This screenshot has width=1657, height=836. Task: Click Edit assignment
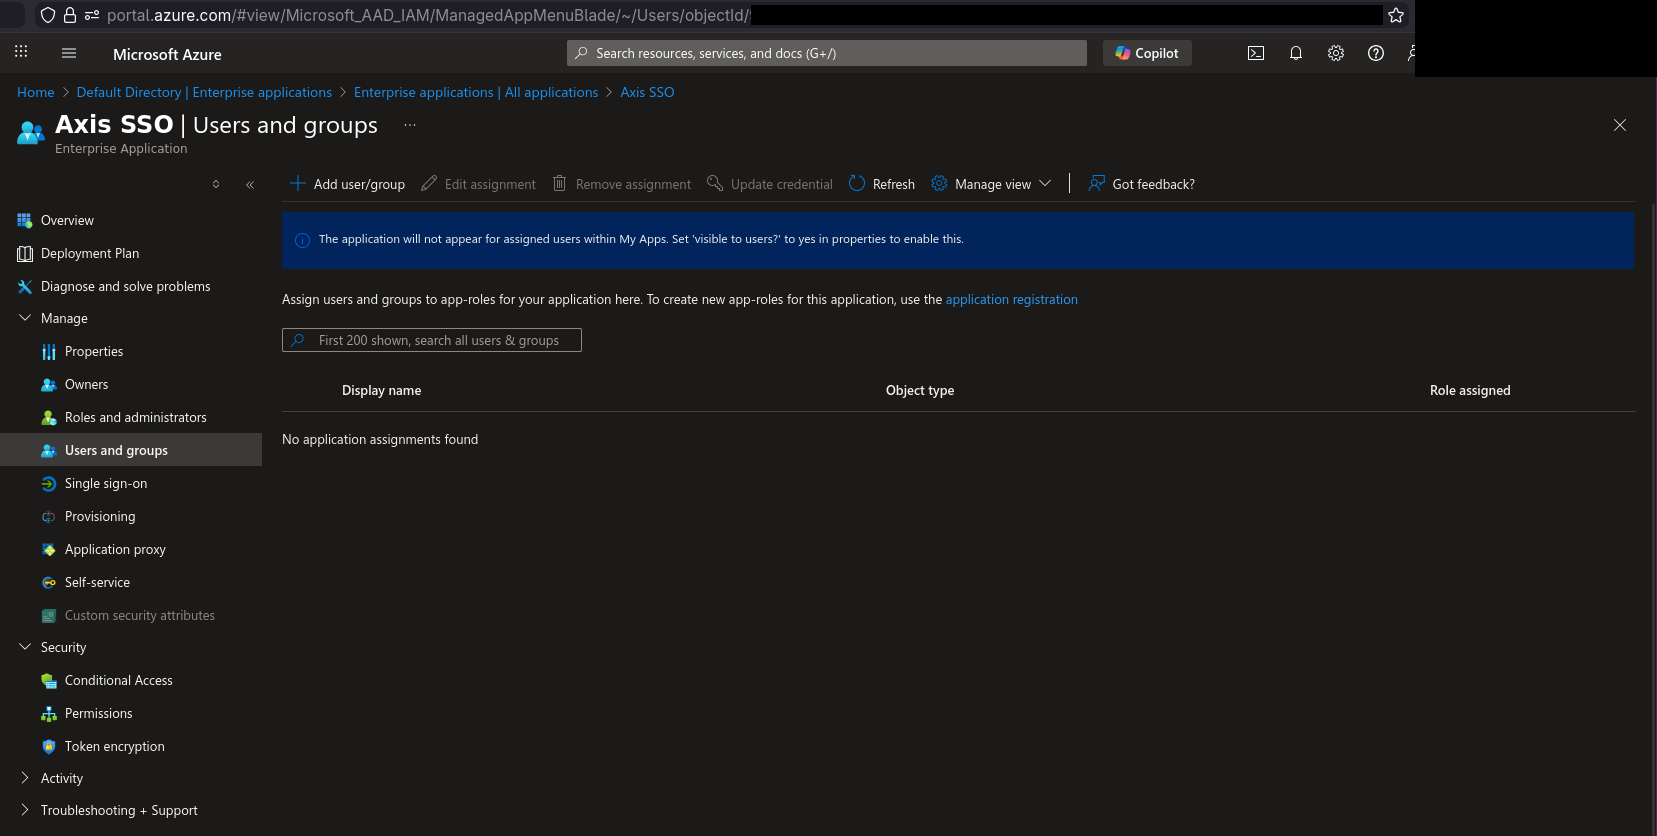coord(479,184)
